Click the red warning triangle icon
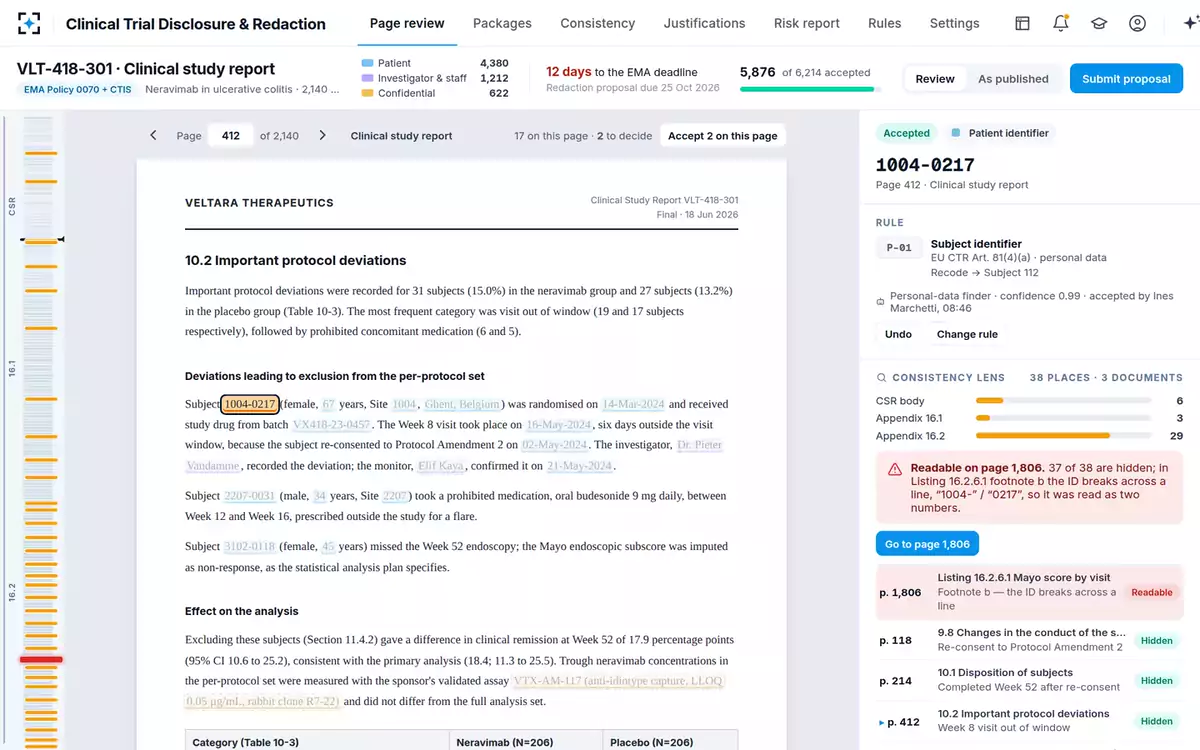This screenshot has width=1200, height=750. coord(896,468)
